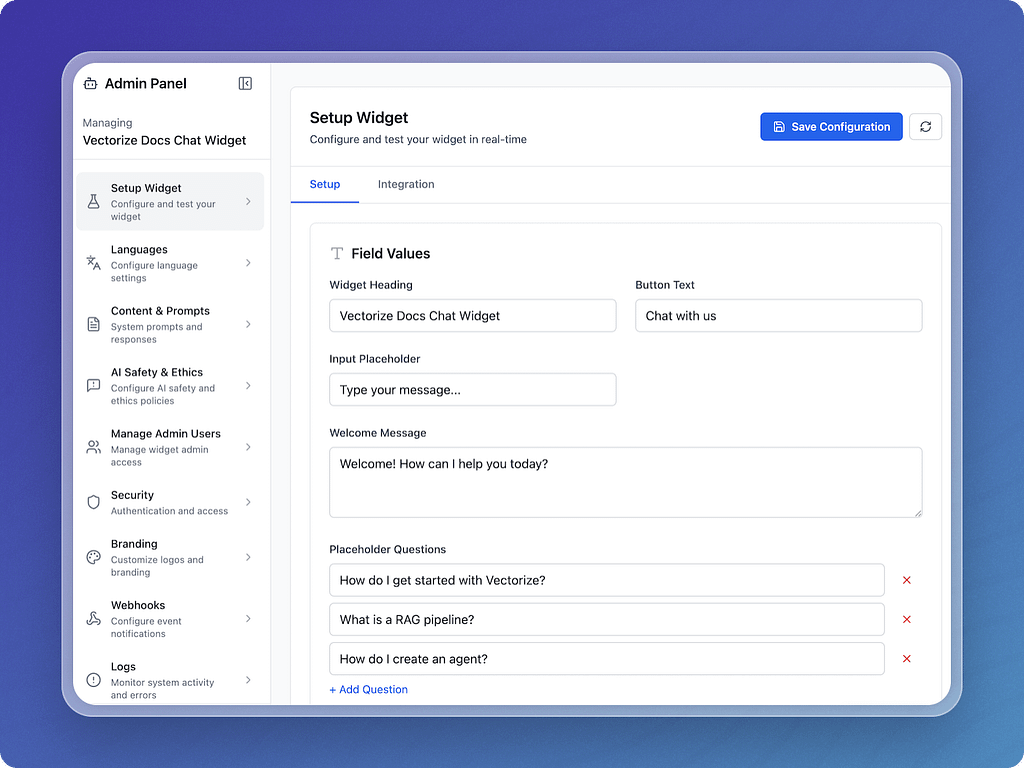Viewport: 1024px width, 768px height.
Task: Click the Branding palette icon
Action: (93, 558)
